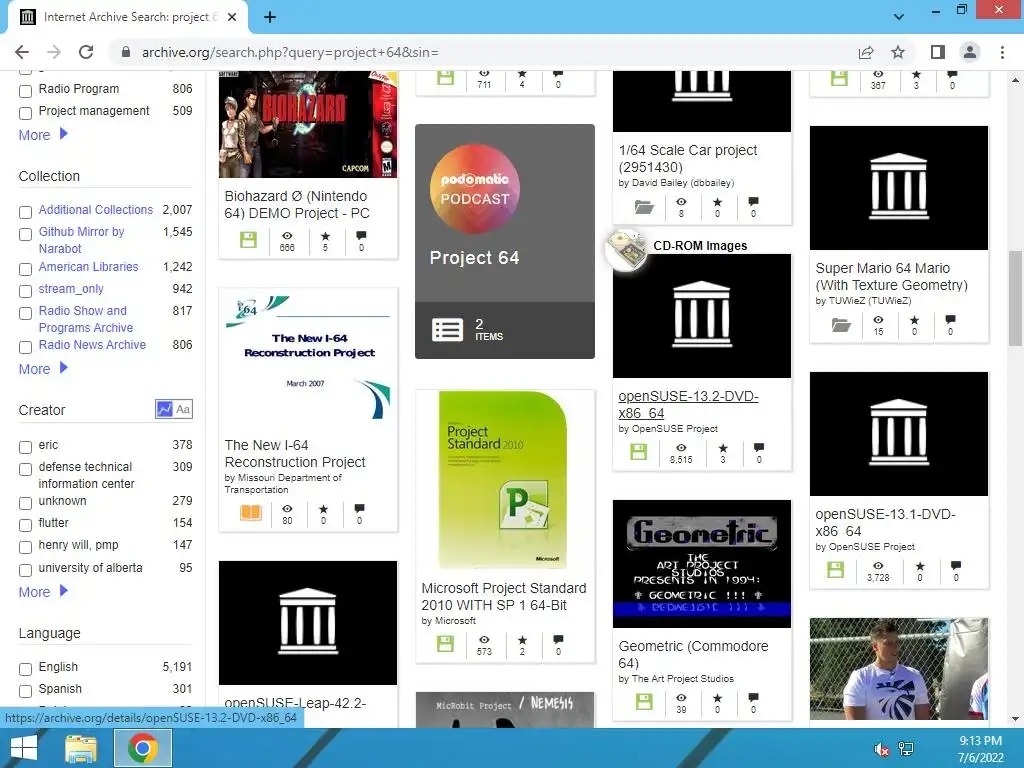Open the Chrome three-dot menu
Image resolution: width=1024 pixels, height=768 pixels.
click(1002, 52)
